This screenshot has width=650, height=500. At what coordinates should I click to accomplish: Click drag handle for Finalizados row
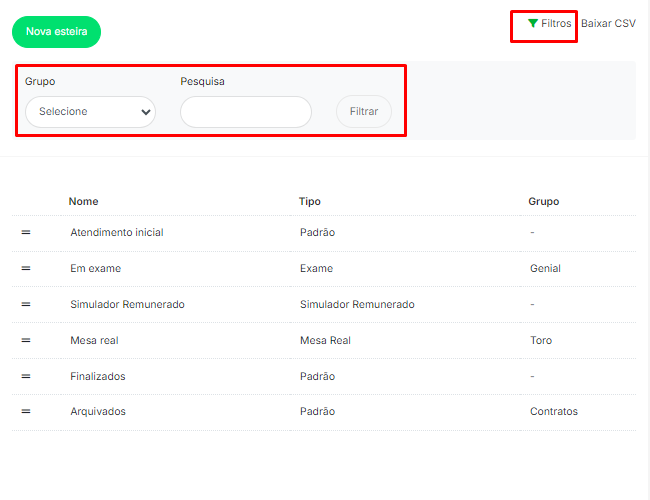[26, 376]
